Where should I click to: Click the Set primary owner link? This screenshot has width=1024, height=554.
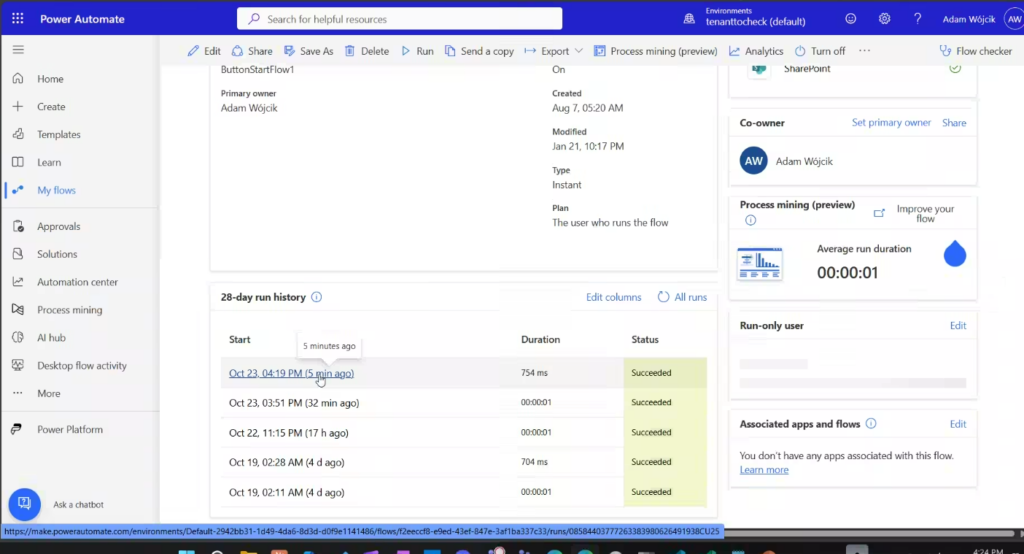pyautogui.click(x=891, y=123)
